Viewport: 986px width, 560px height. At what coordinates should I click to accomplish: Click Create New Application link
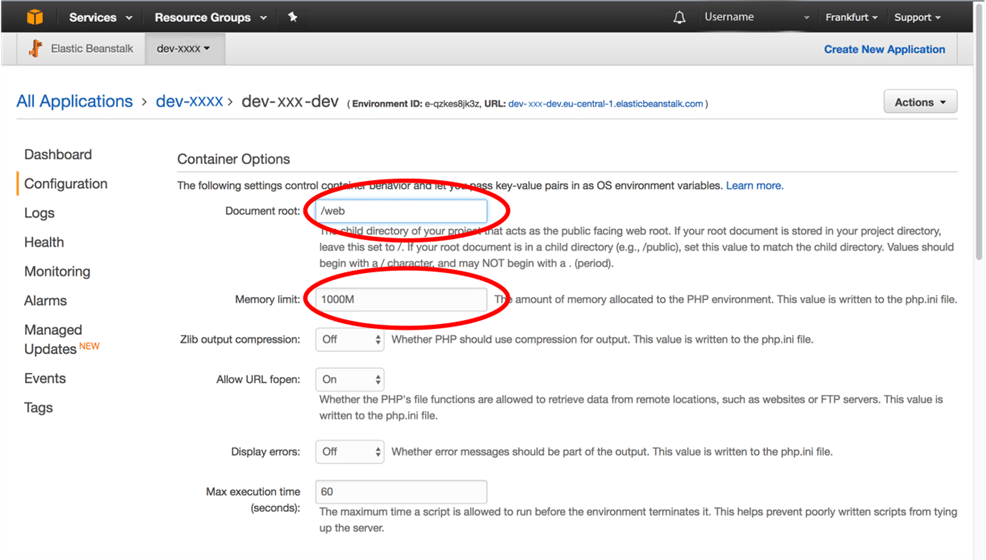884,49
